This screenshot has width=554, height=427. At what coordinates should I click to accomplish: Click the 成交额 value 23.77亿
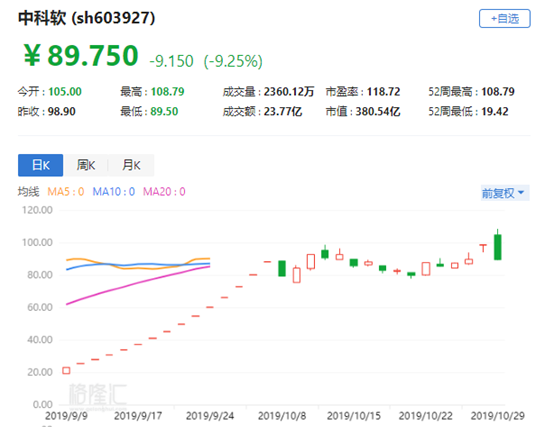[x=283, y=112]
